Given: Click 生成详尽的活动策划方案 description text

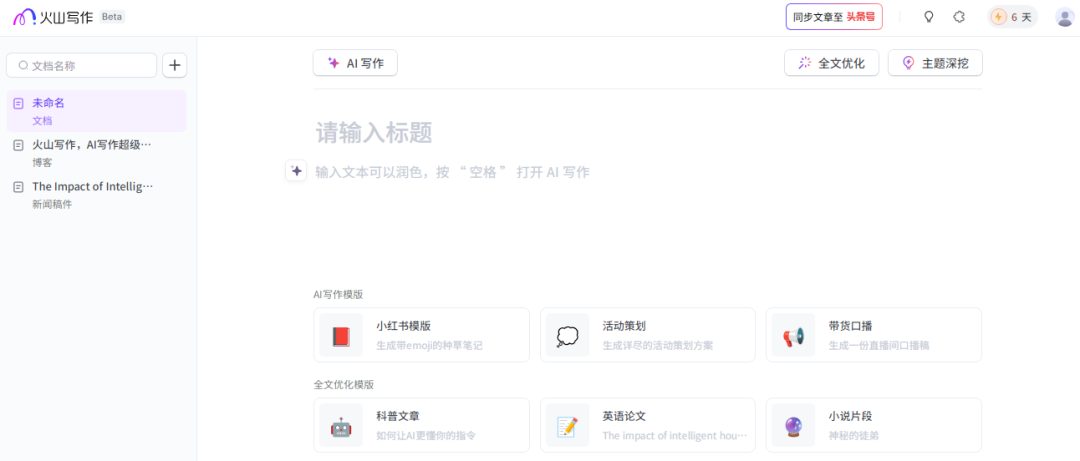Looking at the screenshot, I should click(658, 345).
